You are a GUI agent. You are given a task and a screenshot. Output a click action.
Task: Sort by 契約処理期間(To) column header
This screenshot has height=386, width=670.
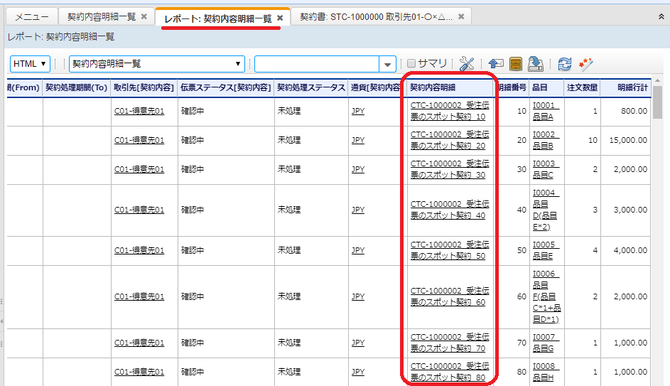pos(76,88)
